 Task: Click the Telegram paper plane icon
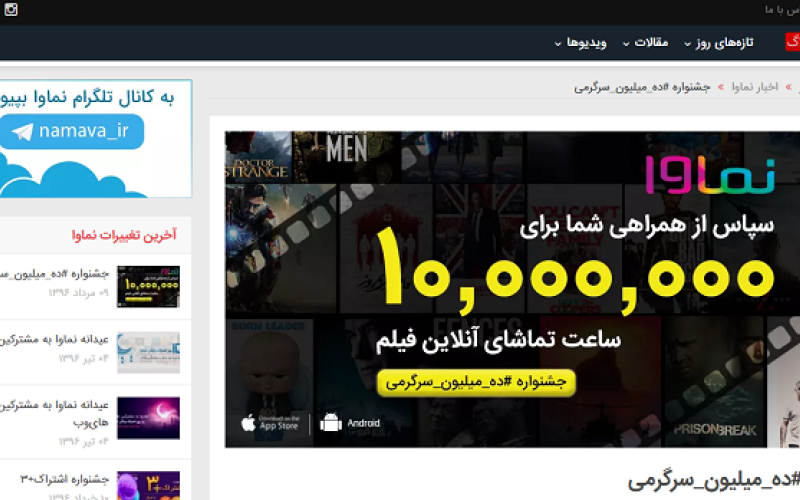pyautogui.click(x=22, y=132)
